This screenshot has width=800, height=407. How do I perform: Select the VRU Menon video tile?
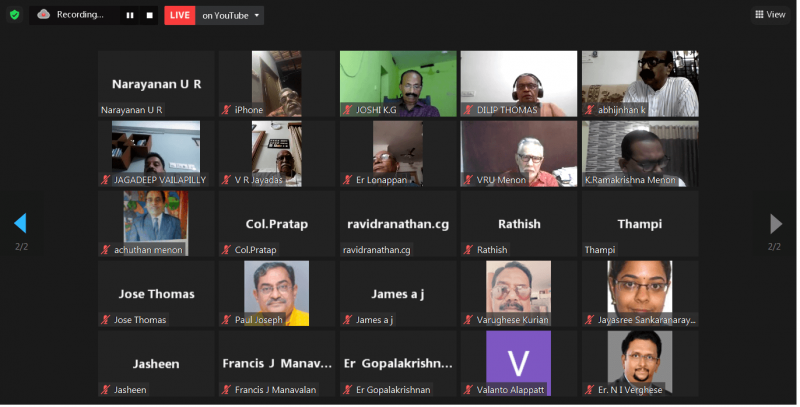(x=519, y=154)
